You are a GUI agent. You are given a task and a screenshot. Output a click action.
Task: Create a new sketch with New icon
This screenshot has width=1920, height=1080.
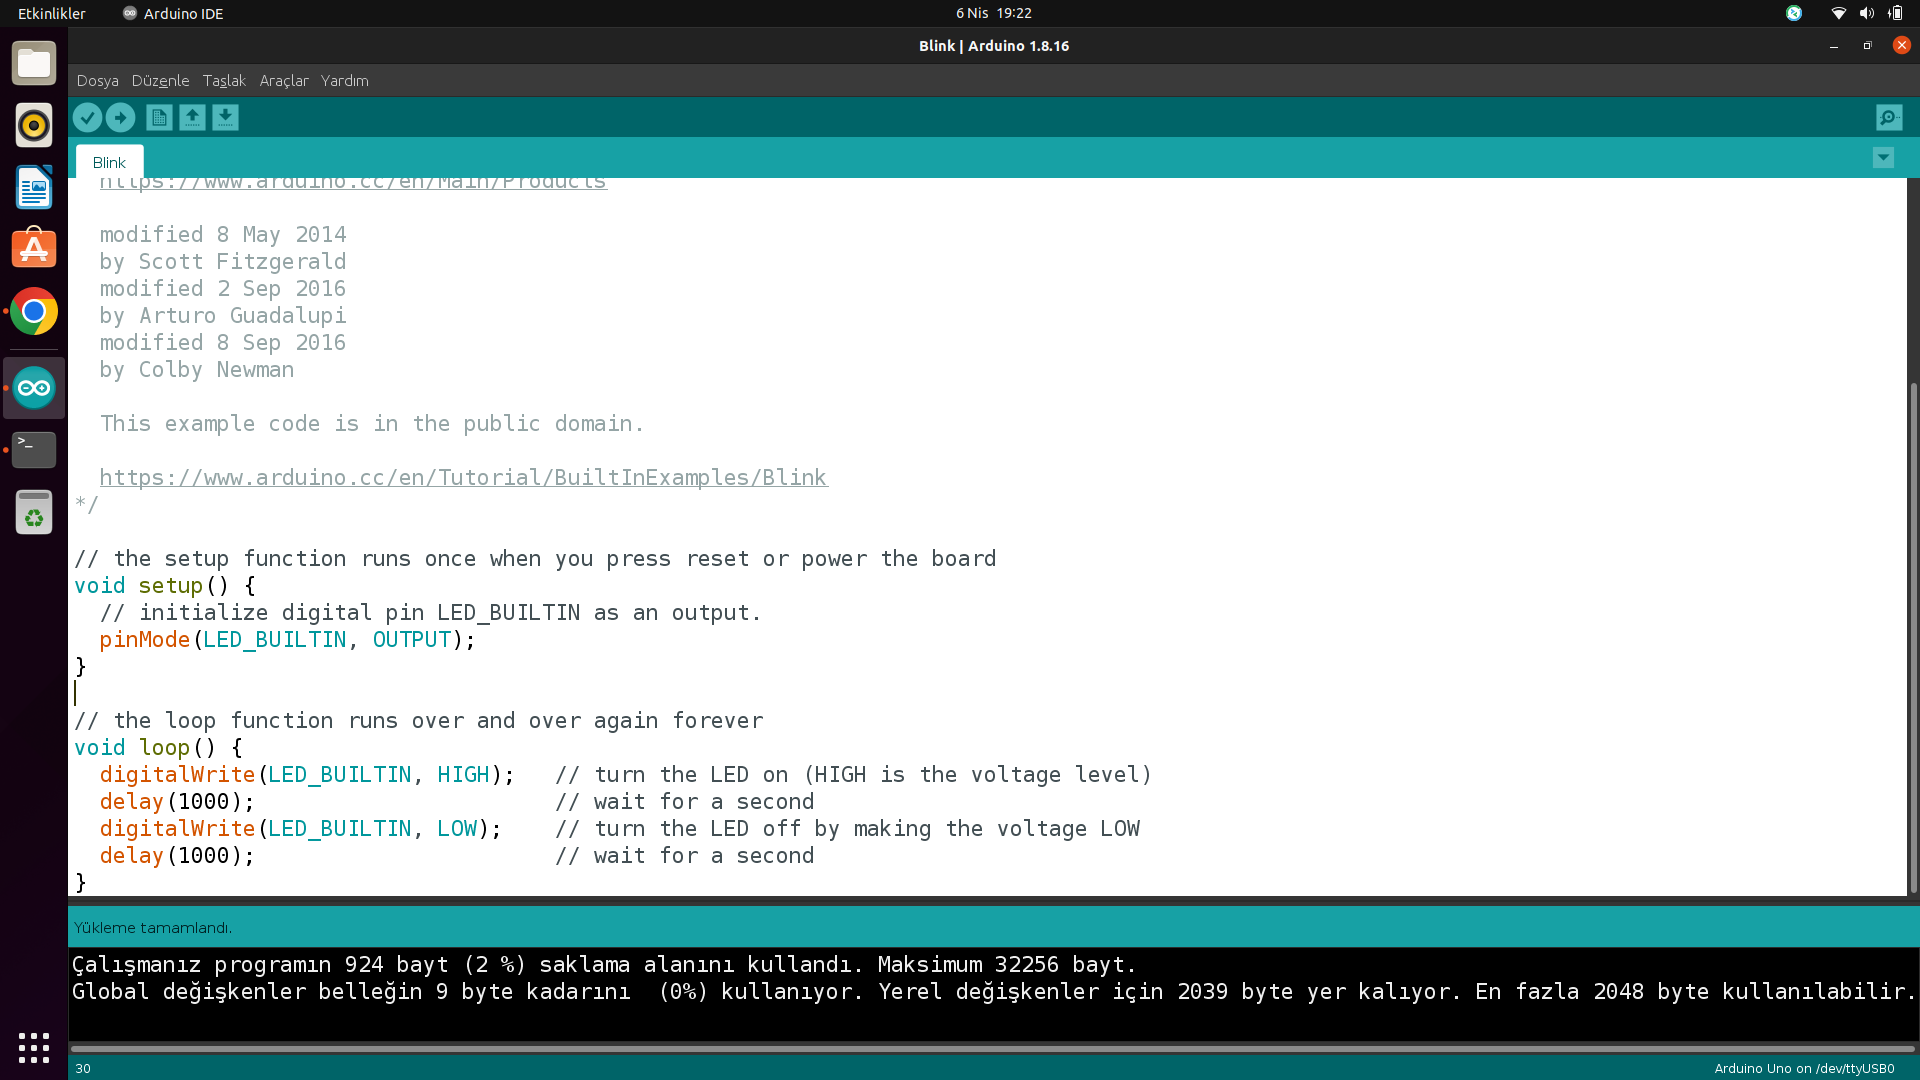point(159,118)
